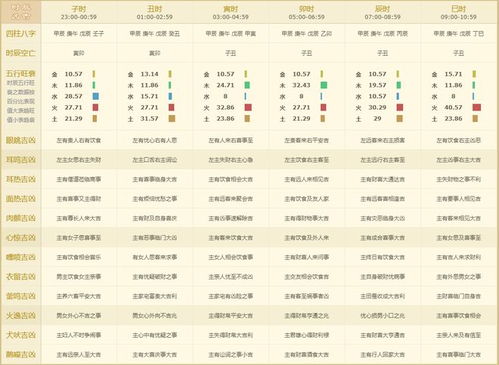
Task: Click the 眼跳吉凶 row label
Action: point(21,140)
